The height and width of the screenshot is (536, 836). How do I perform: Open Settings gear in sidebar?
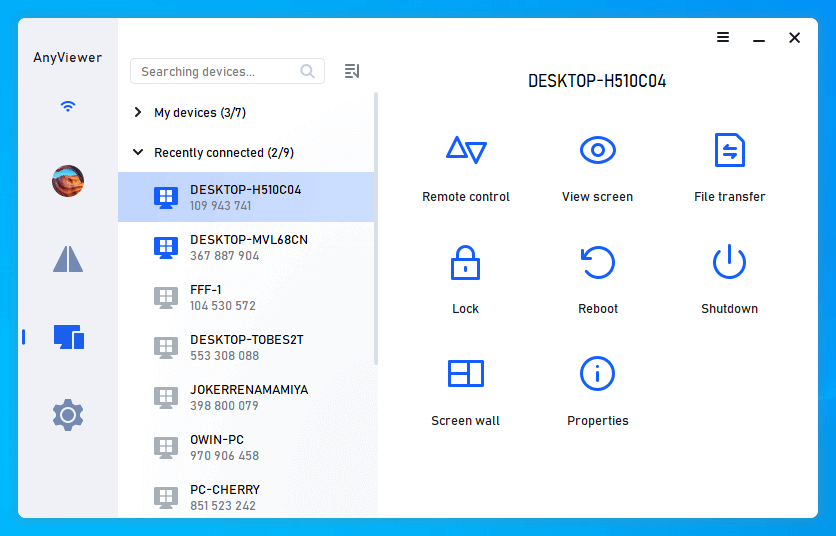click(68, 415)
